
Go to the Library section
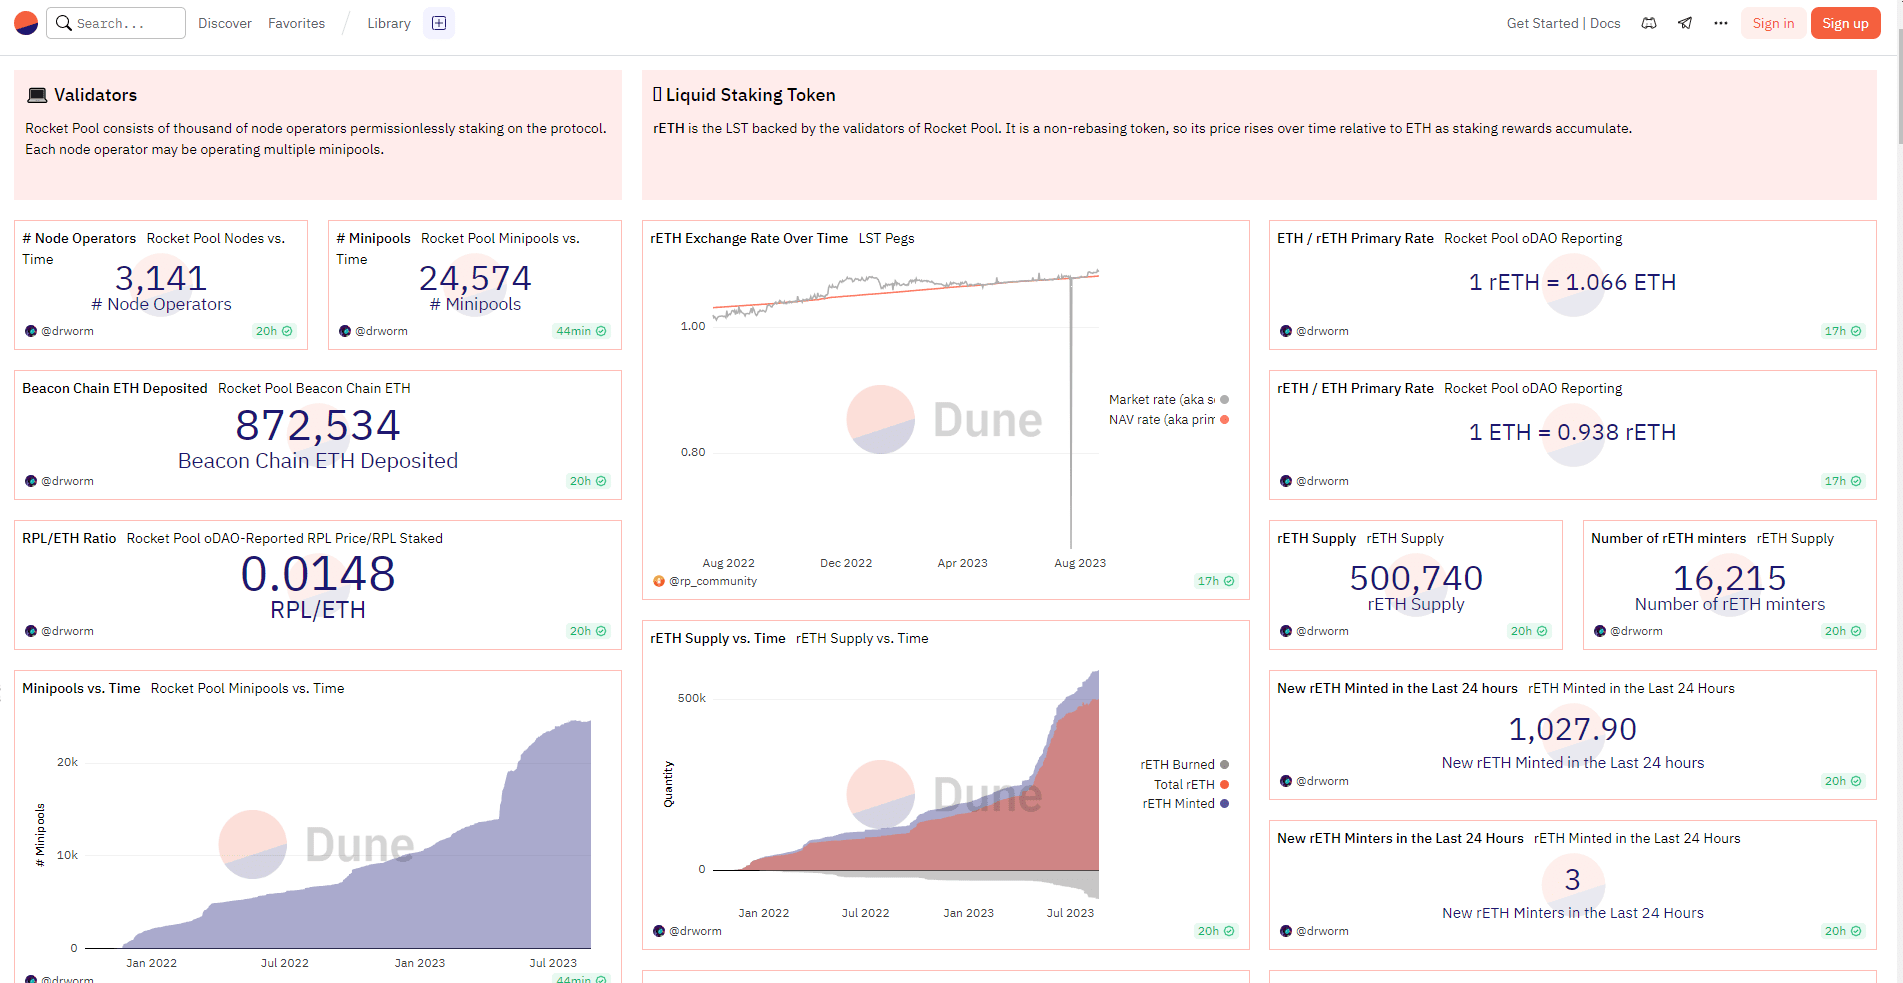tap(389, 23)
